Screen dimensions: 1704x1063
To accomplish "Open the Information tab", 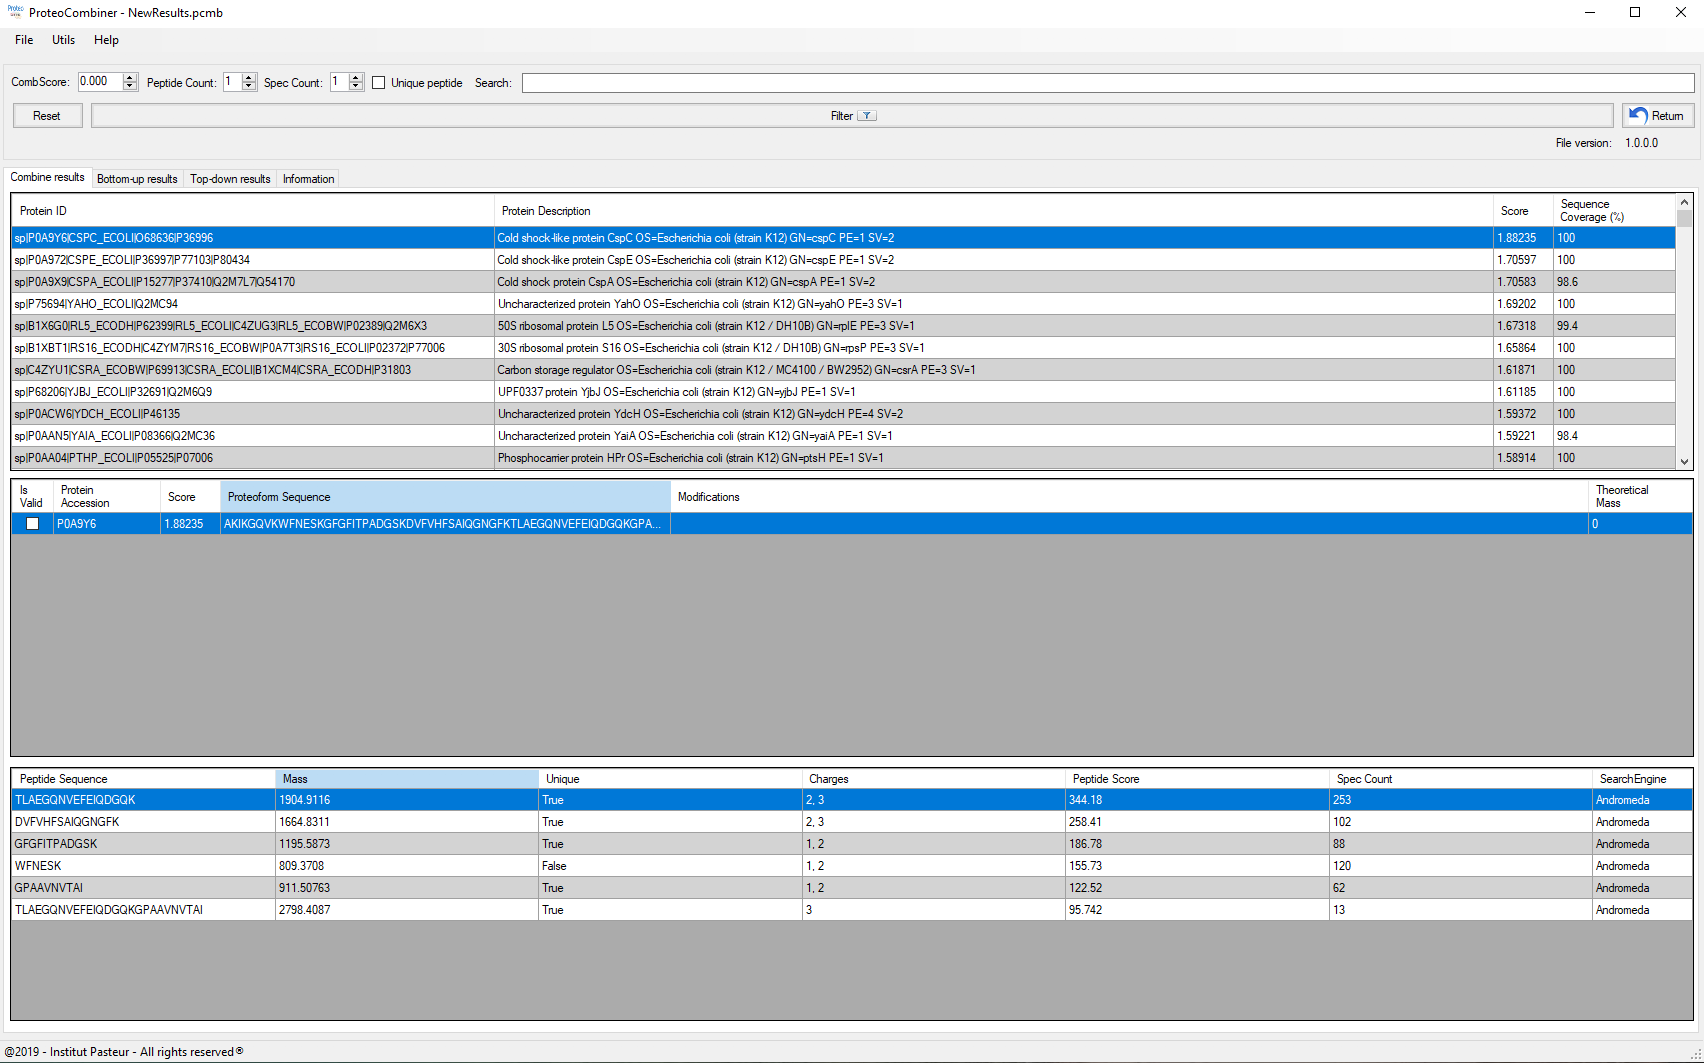I will coord(308,179).
